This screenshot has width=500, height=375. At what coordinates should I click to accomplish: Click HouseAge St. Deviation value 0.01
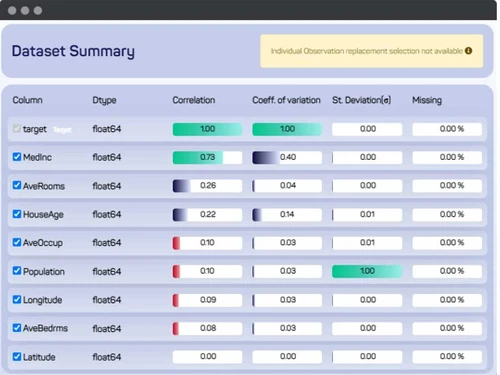[x=367, y=214]
